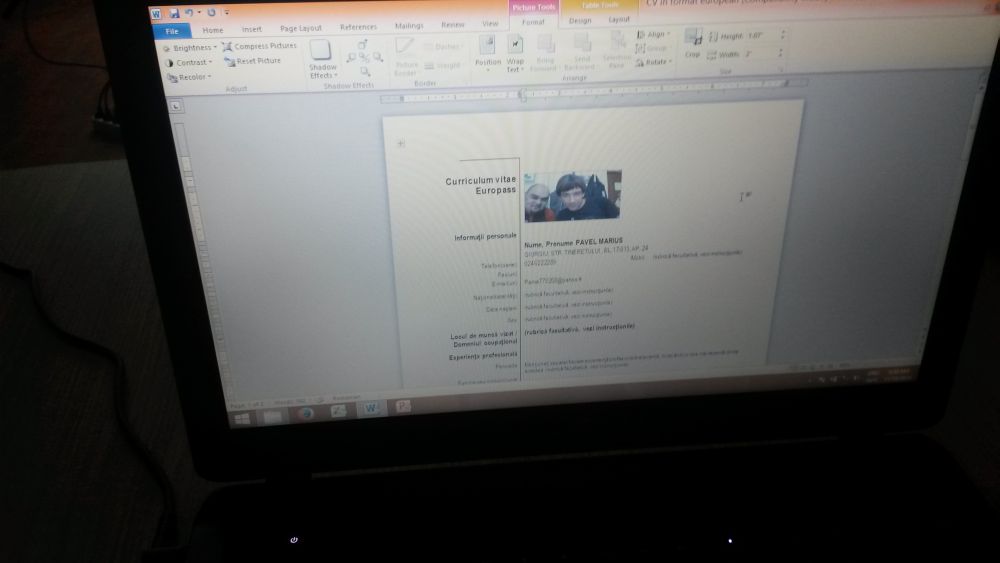Open the Chrome browser from taskbar
Screen dimensions: 1000x563
coord(305,413)
